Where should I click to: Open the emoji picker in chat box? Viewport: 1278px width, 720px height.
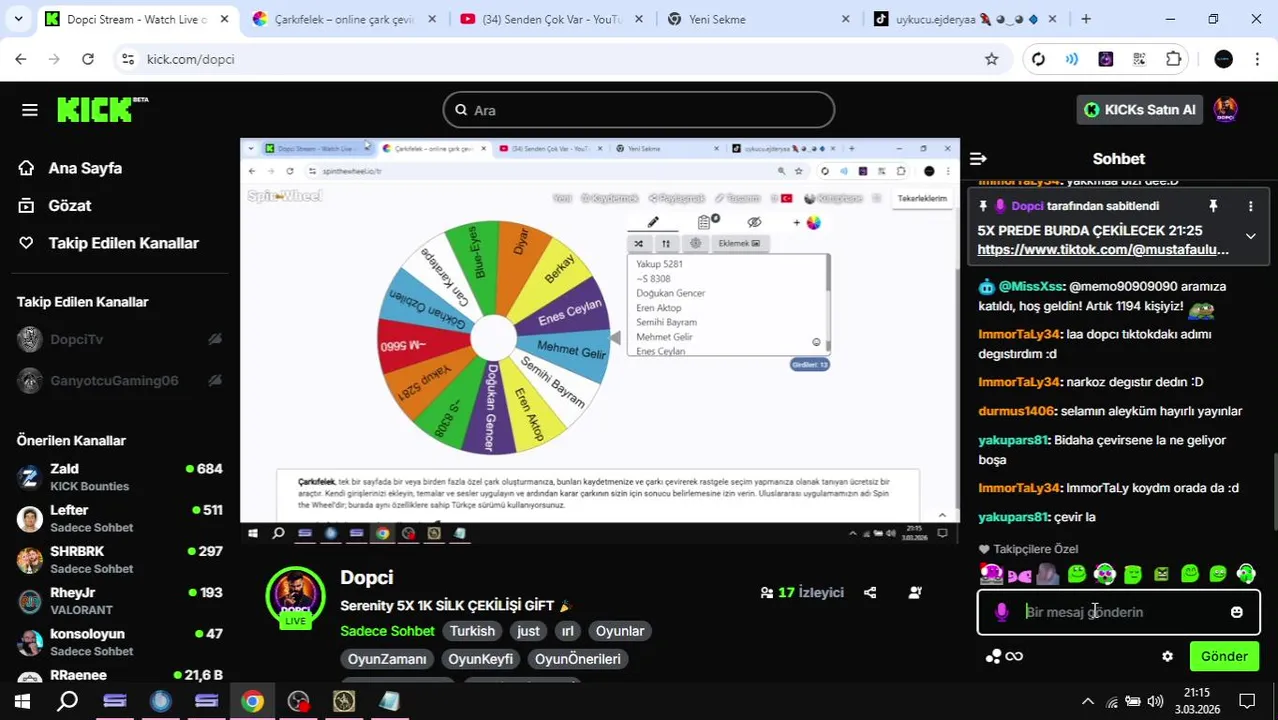[1237, 612]
